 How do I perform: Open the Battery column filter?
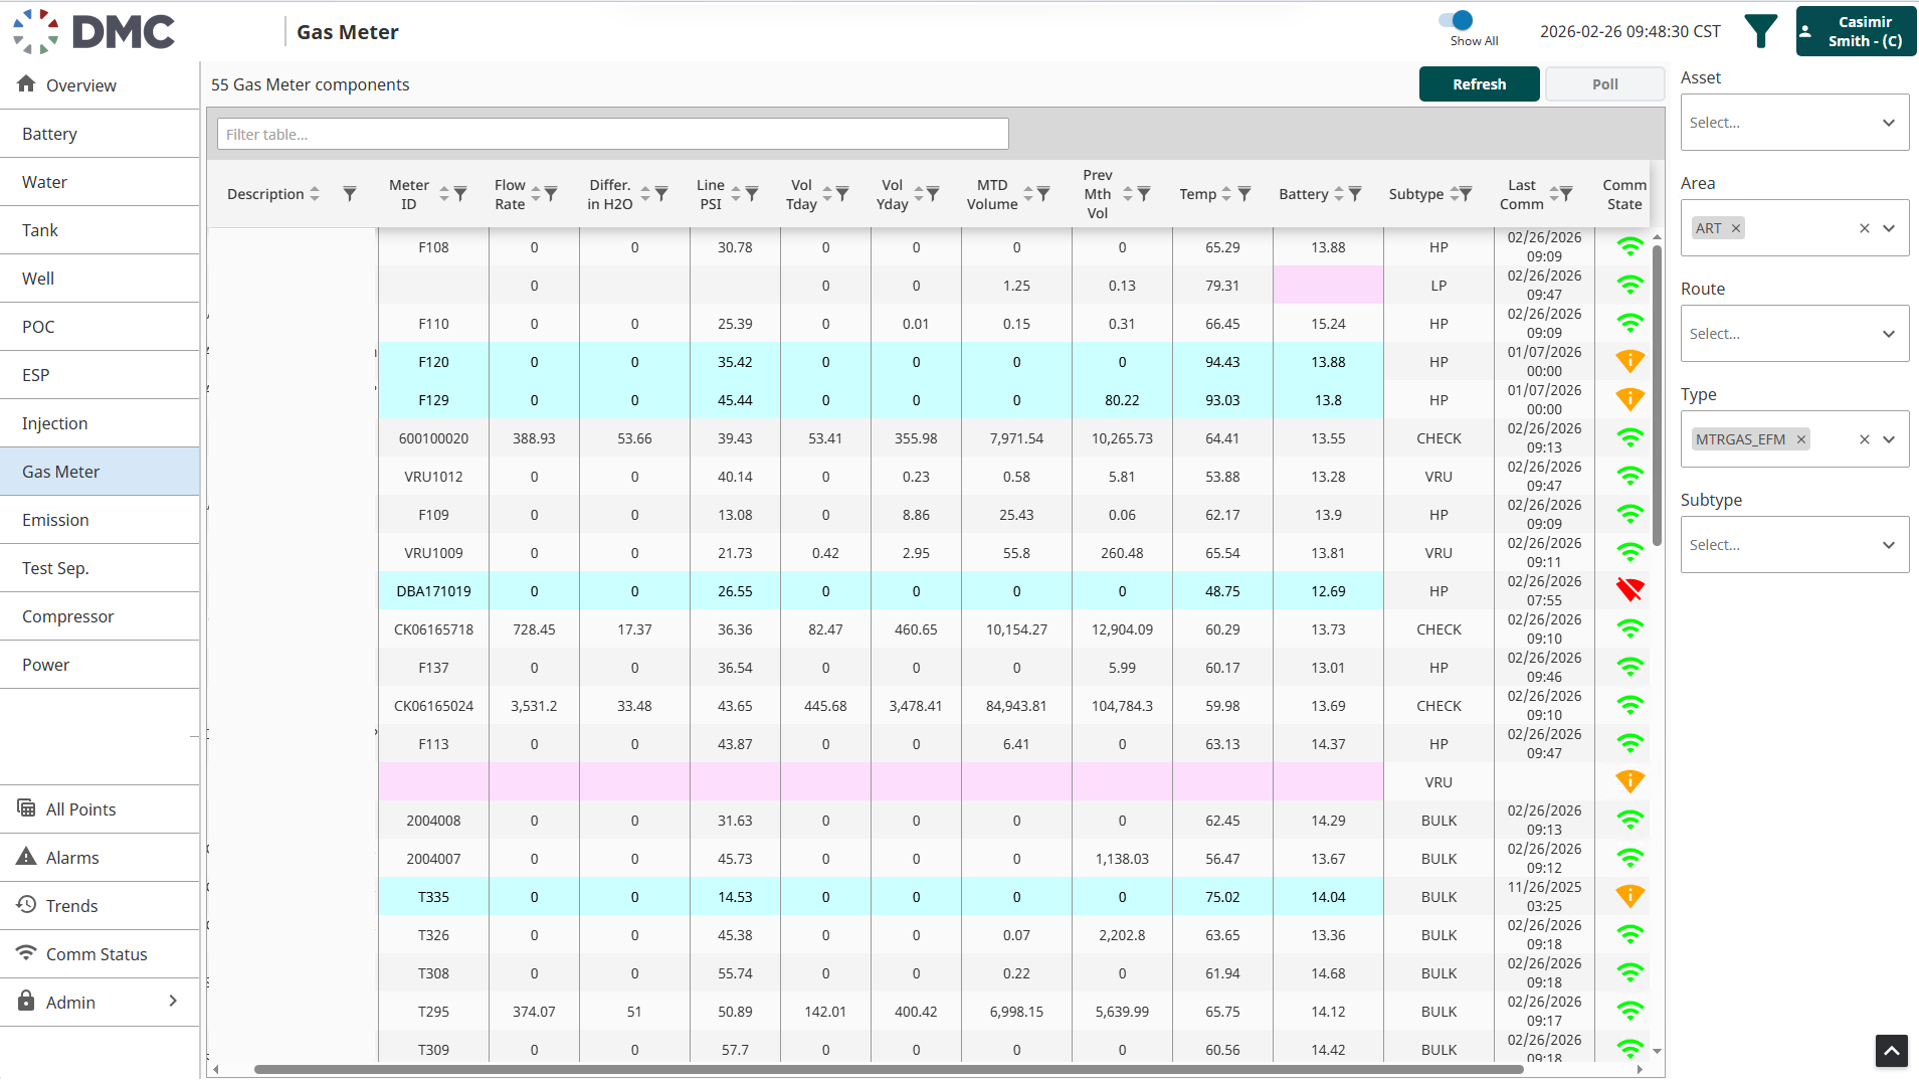tap(1355, 194)
